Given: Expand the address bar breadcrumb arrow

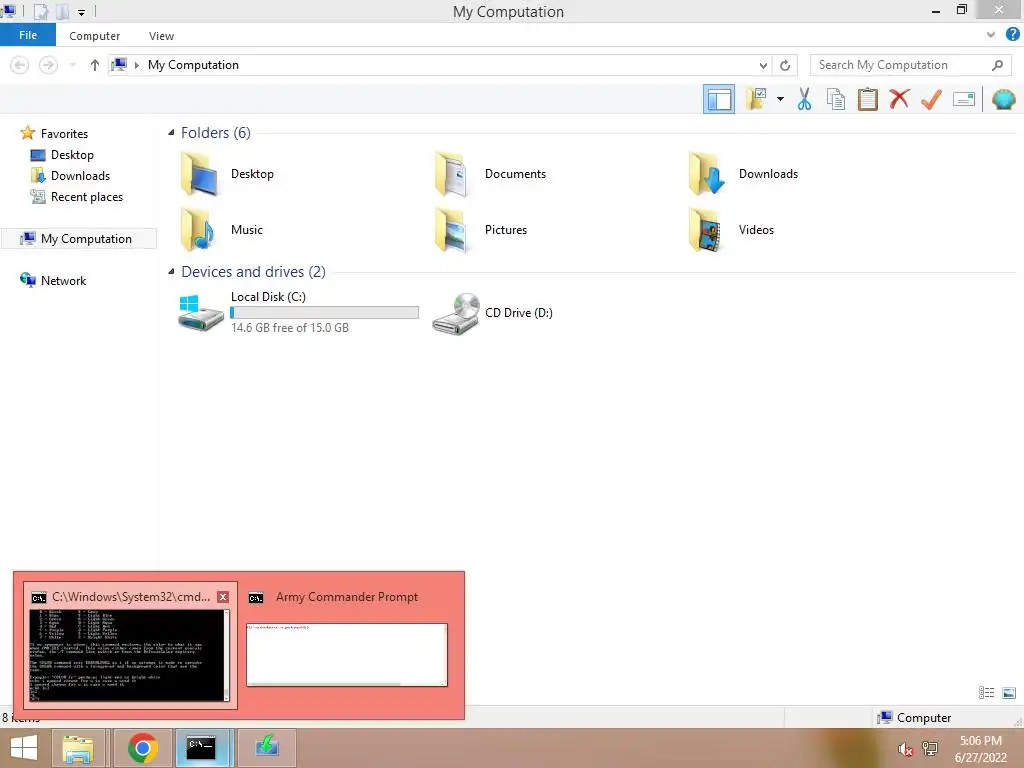Looking at the screenshot, I should [x=136, y=65].
